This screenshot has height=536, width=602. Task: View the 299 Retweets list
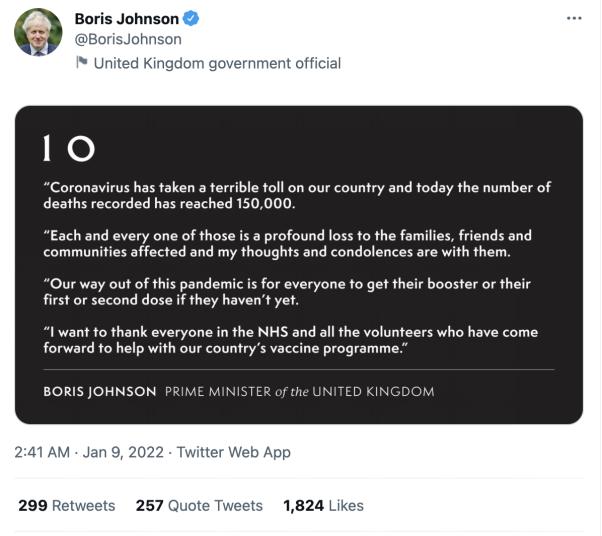(x=66, y=505)
